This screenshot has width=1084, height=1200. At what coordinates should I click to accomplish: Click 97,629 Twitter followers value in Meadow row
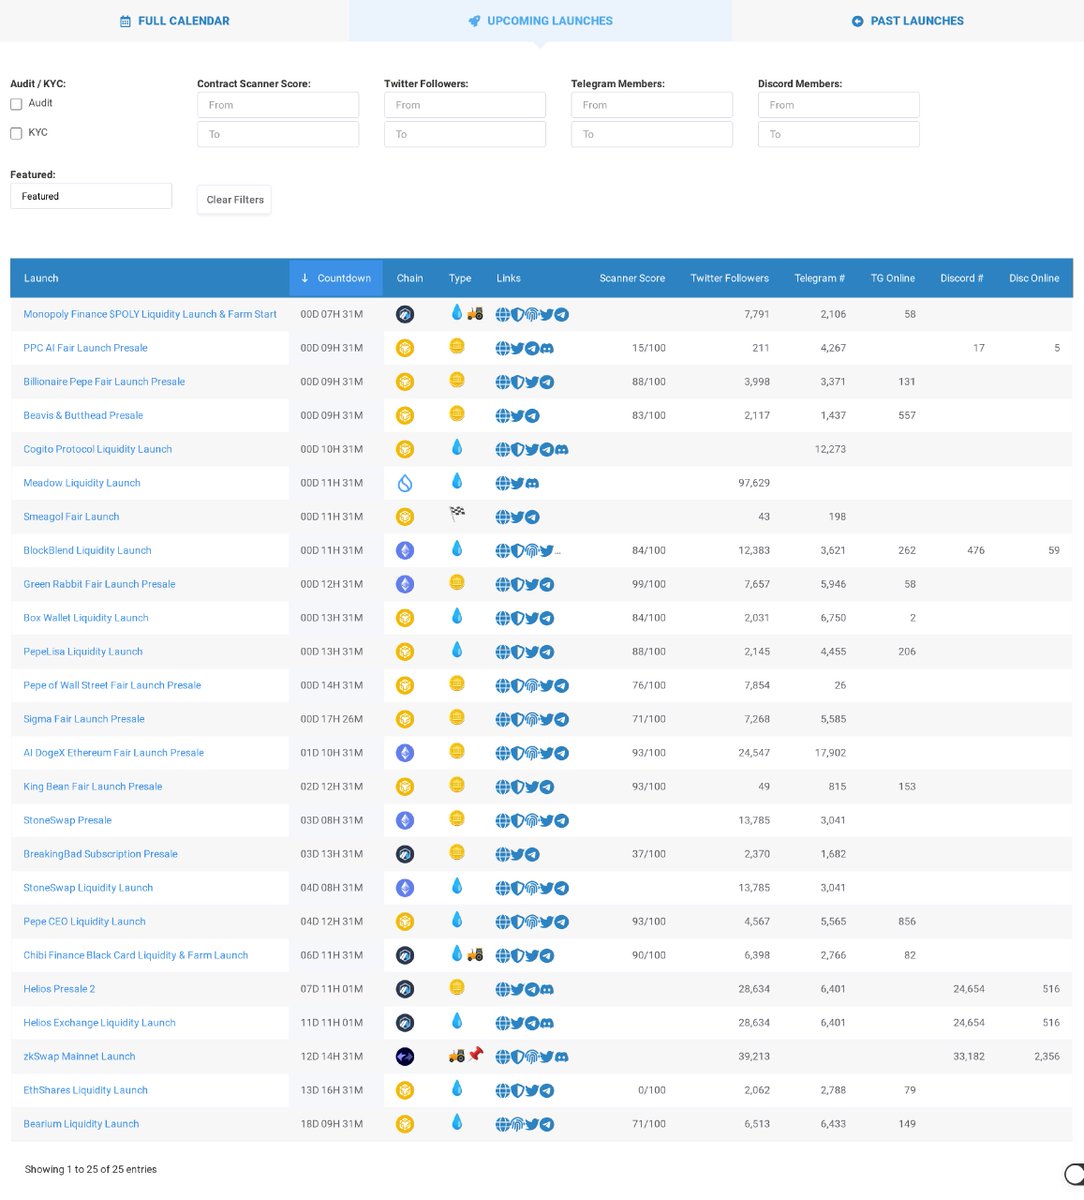(x=753, y=483)
